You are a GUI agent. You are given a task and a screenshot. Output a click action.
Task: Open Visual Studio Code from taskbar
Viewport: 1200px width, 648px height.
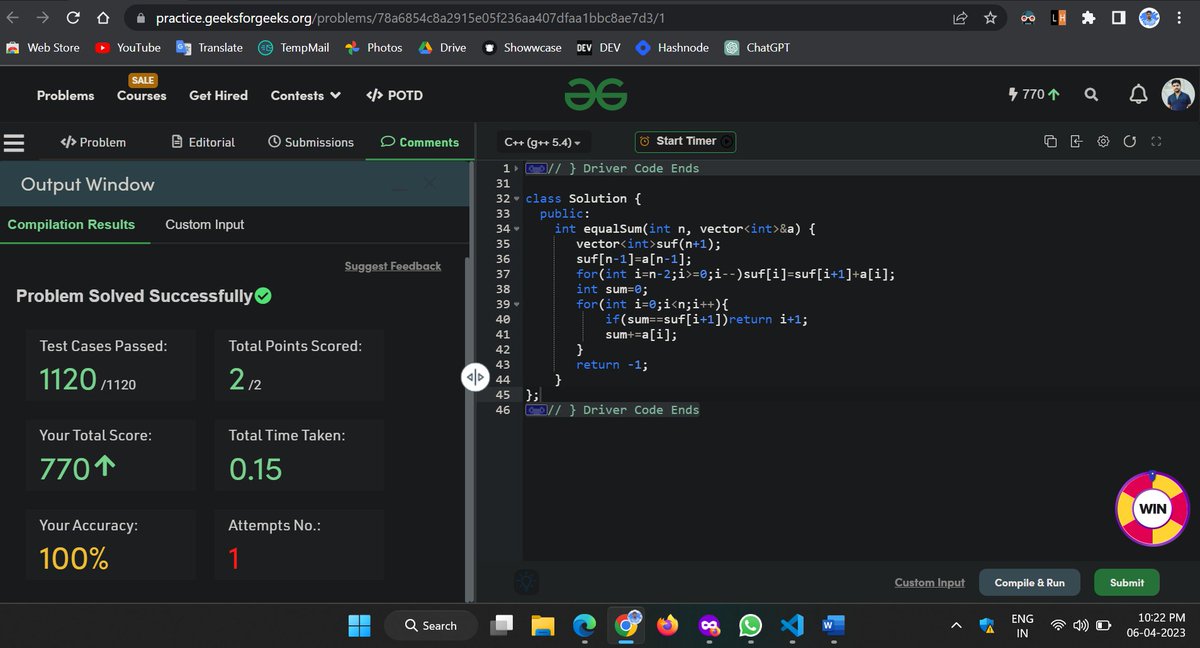coord(791,625)
